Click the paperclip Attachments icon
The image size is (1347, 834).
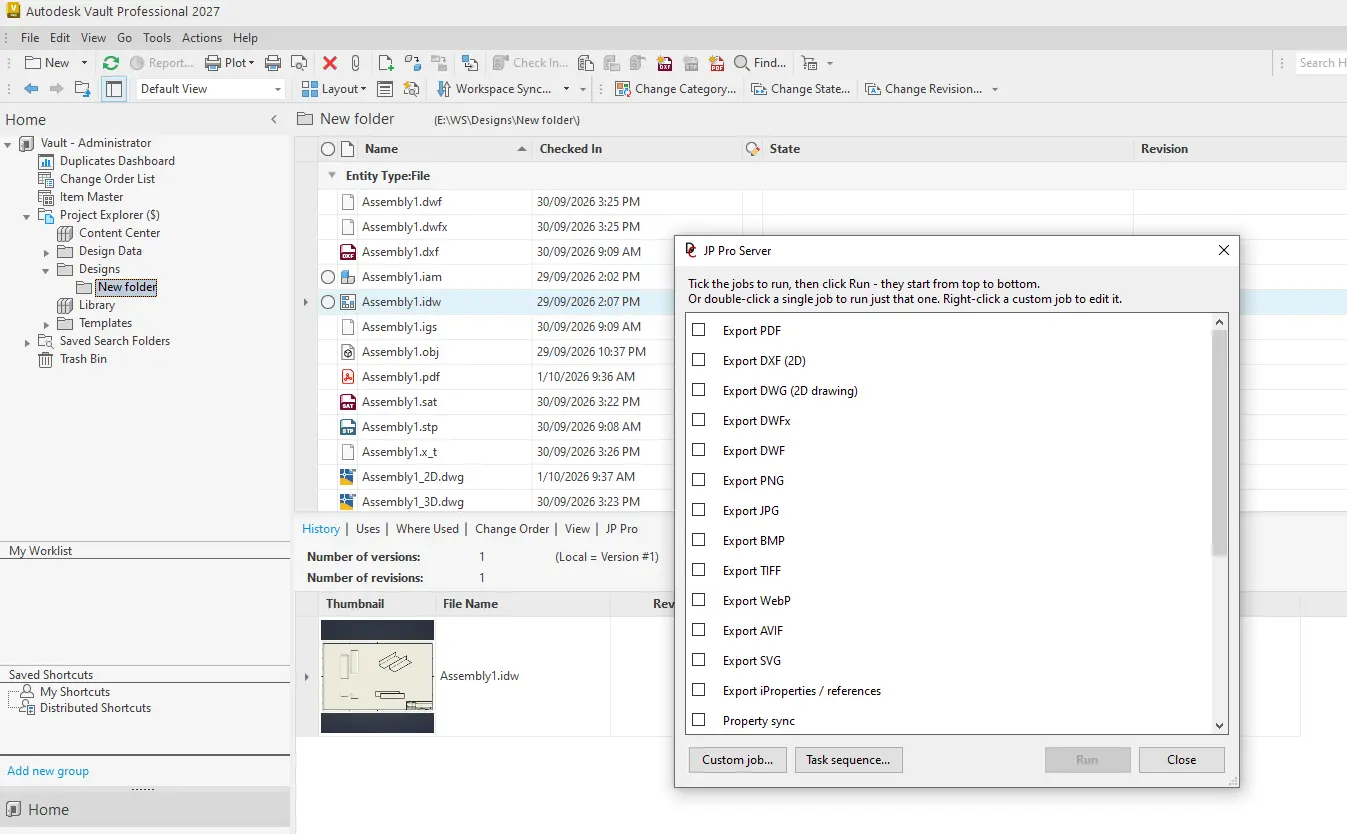click(x=355, y=63)
